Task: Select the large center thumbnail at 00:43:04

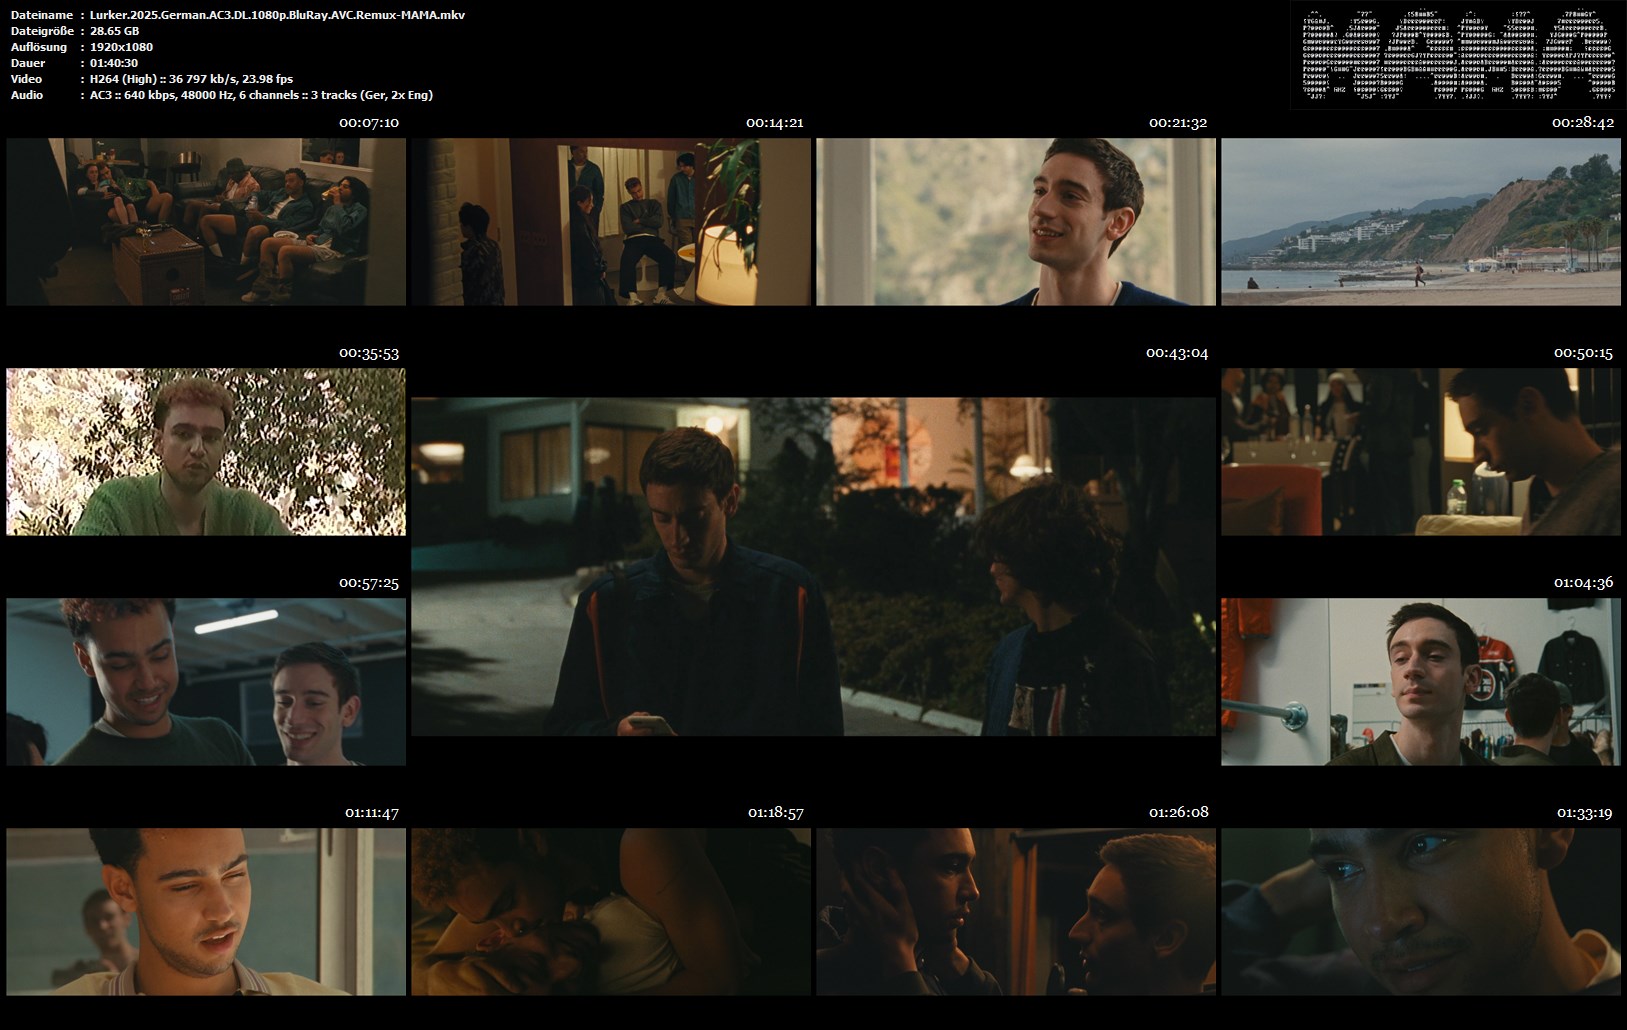Action: tap(813, 567)
